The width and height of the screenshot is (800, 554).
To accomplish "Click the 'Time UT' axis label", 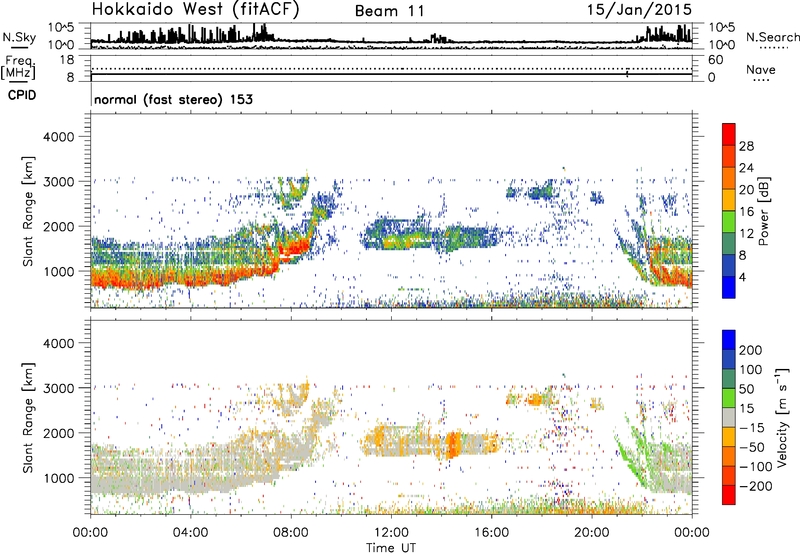I will [391, 548].
